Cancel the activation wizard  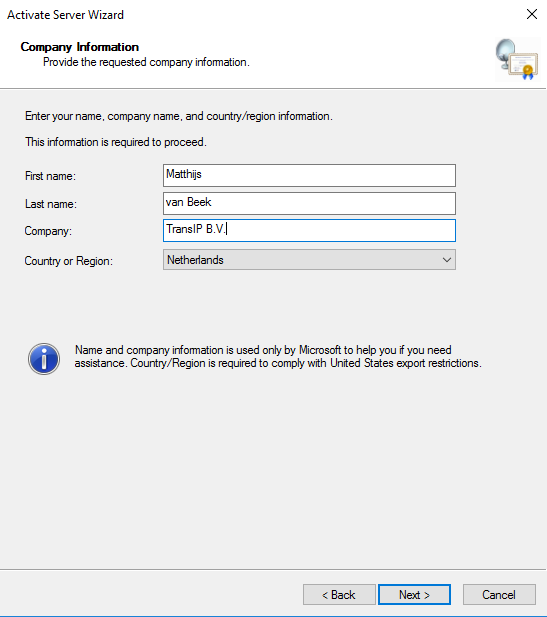click(499, 594)
